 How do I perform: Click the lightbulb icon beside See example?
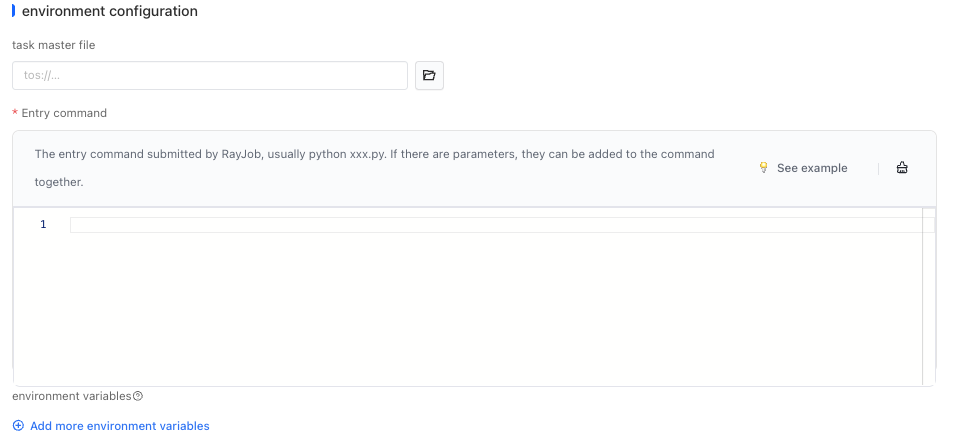[764, 168]
